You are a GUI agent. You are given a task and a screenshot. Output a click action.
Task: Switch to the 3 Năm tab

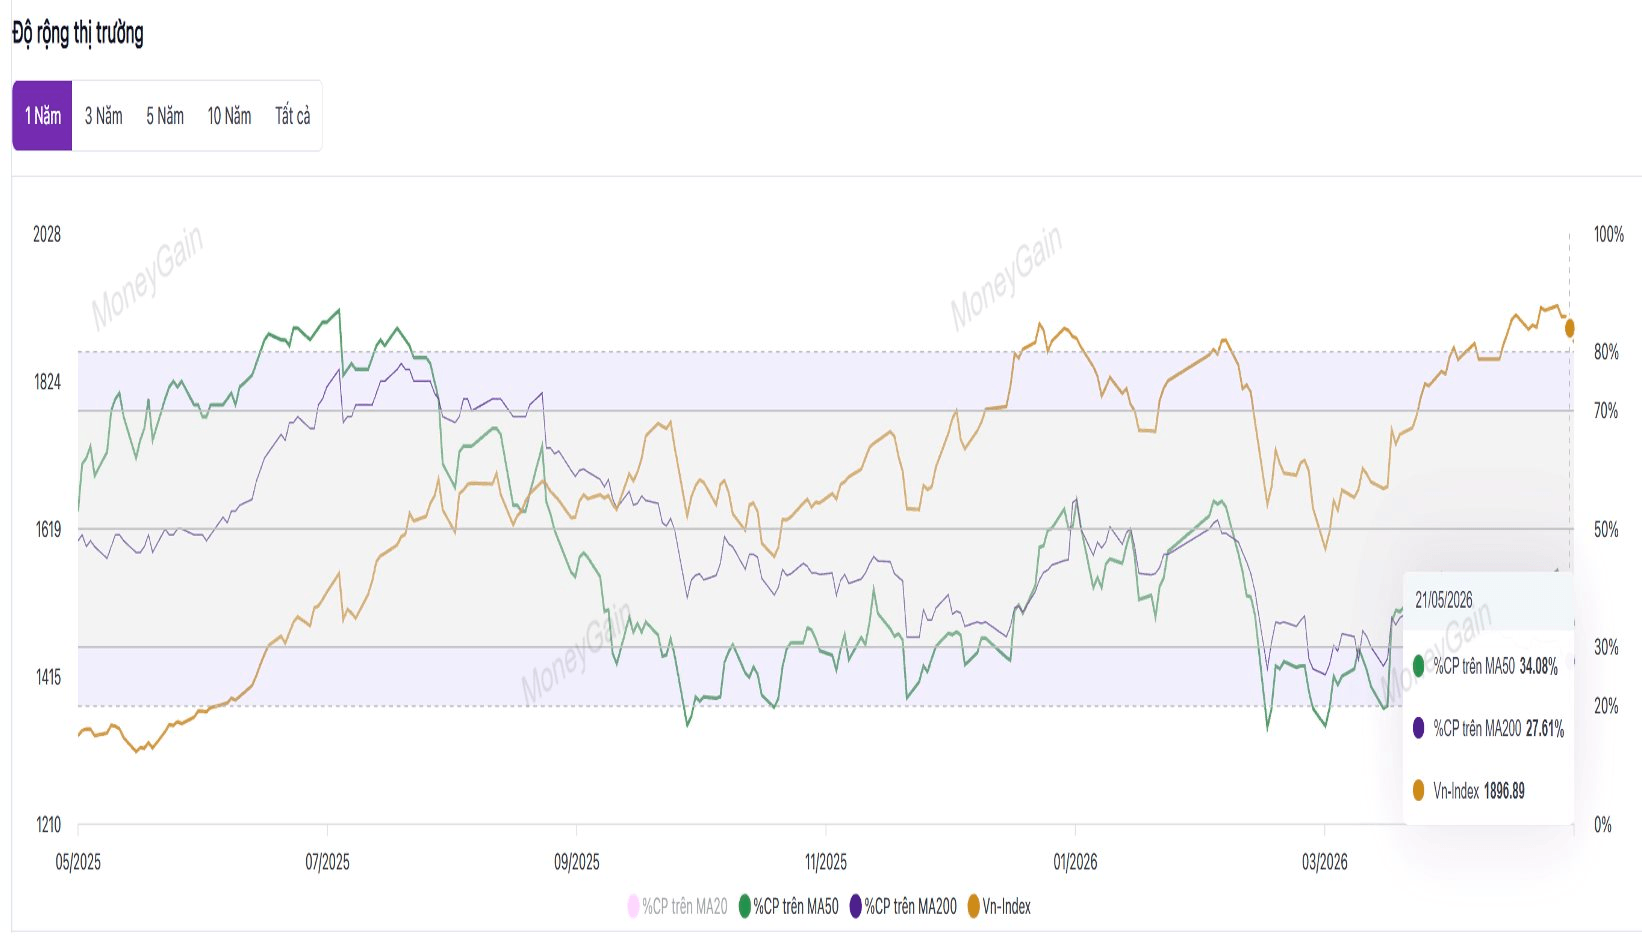[103, 116]
